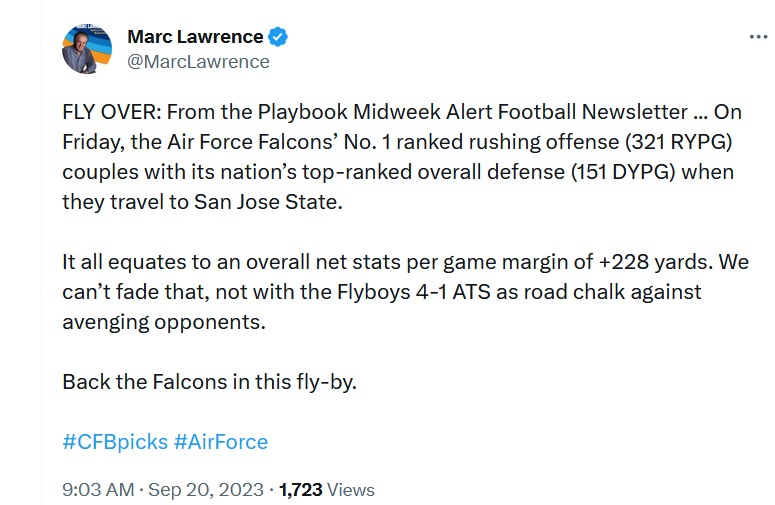Click the 1,723 view count number
Screen dimensions: 775x505
(299, 490)
